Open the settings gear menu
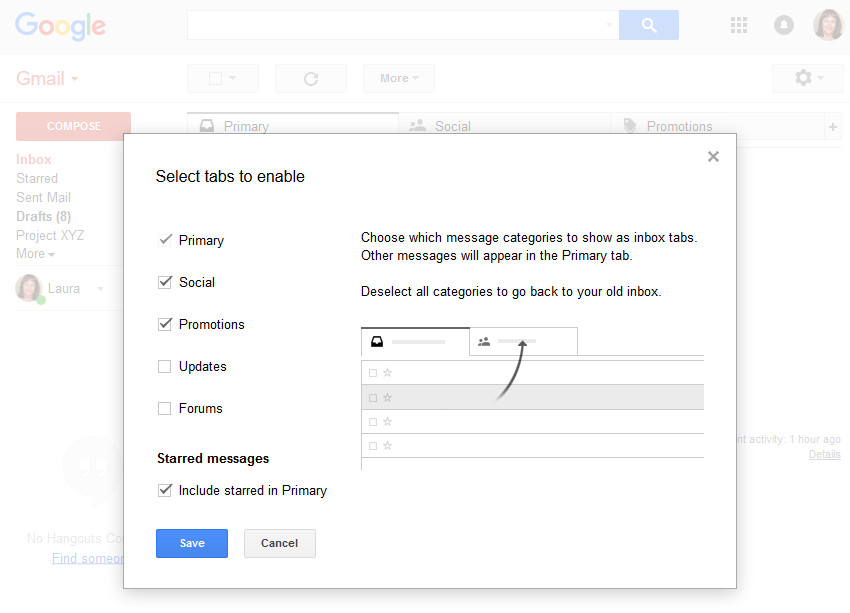 pyautogui.click(x=807, y=78)
